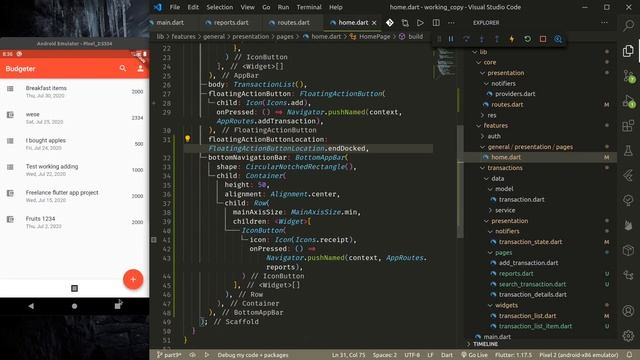
Task: Click Open Changes icon in editor toolbar
Action: pyautogui.click(x=405, y=23)
